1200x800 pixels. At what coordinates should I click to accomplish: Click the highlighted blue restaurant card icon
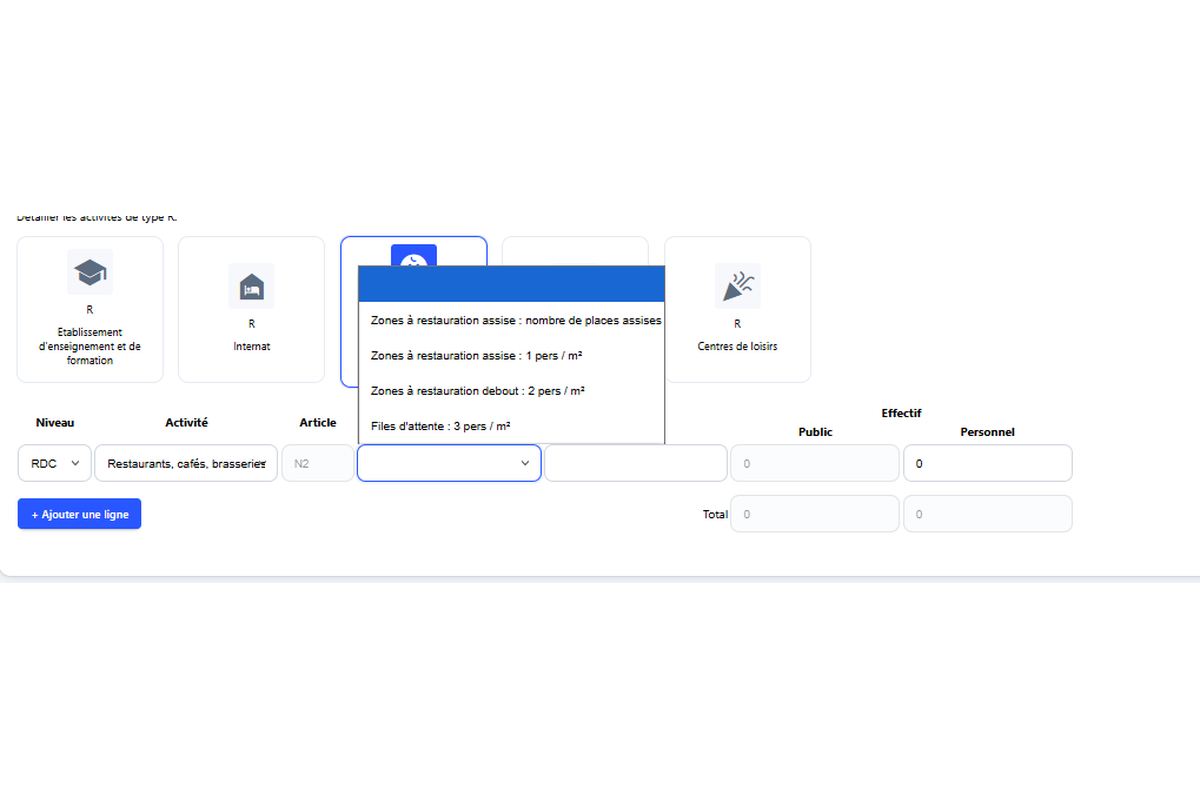pyautogui.click(x=413, y=254)
